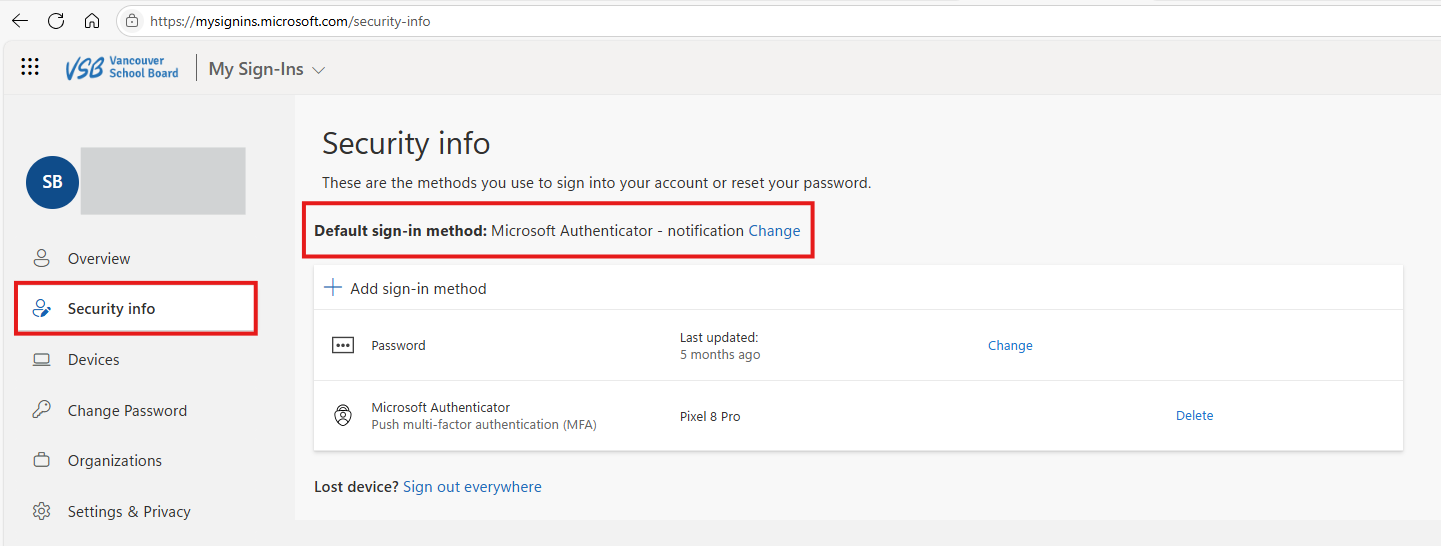Open Organizations from the sidebar
Image resolution: width=1441 pixels, height=546 pixels.
(114, 461)
